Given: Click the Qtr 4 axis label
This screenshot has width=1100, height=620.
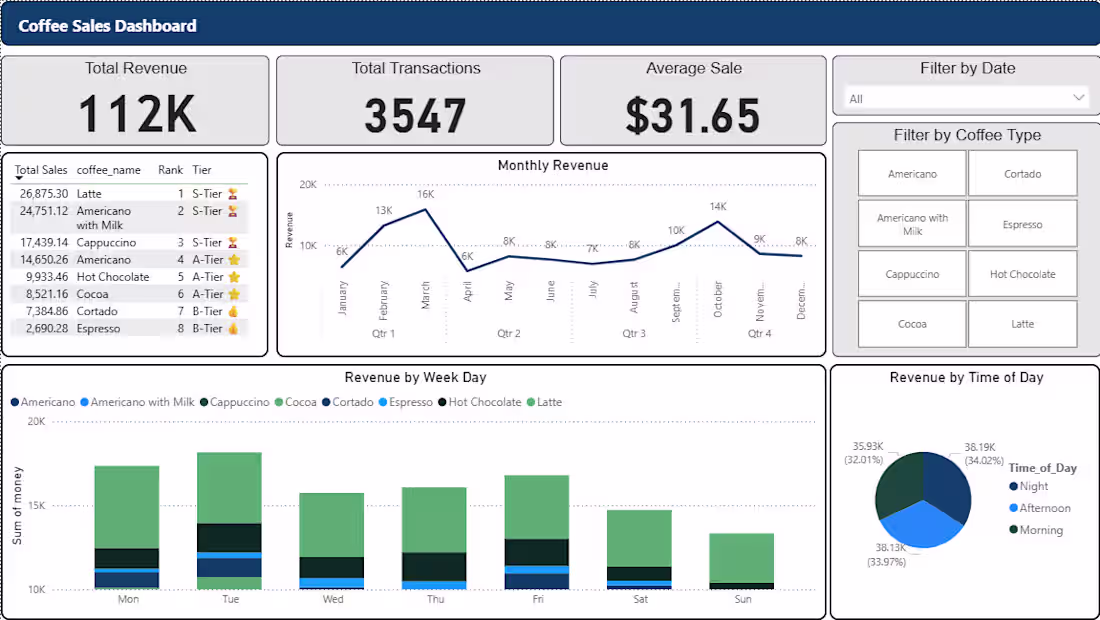Looking at the screenshot, I should (759, 333).
